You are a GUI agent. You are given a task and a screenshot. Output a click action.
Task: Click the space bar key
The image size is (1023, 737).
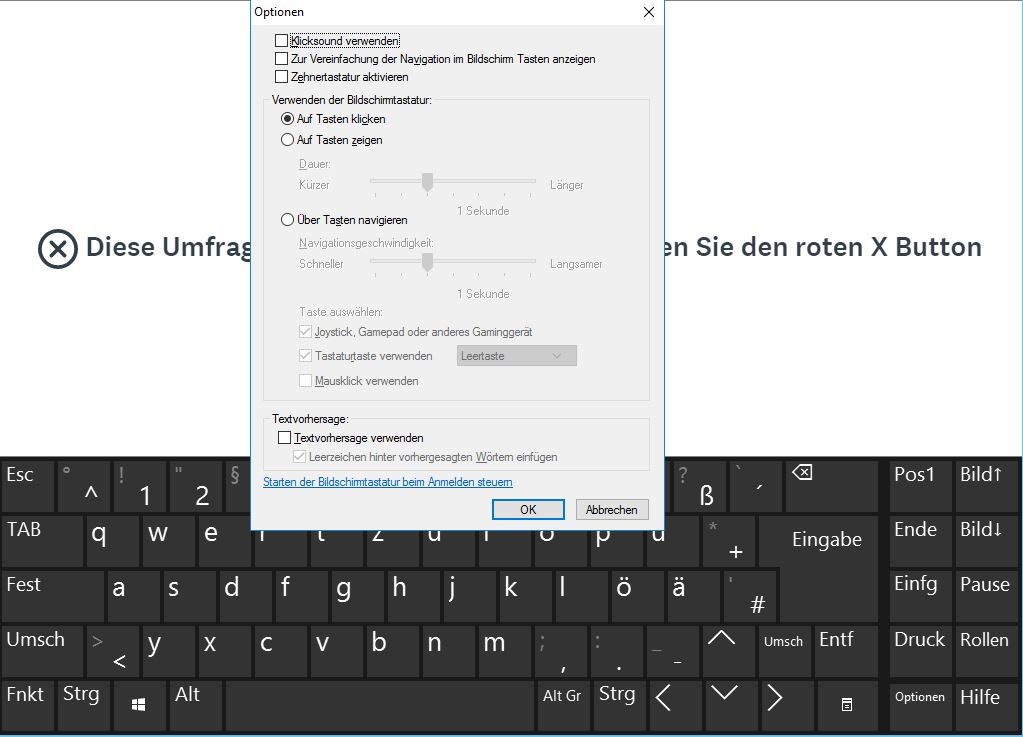click(x=380, y=704)
